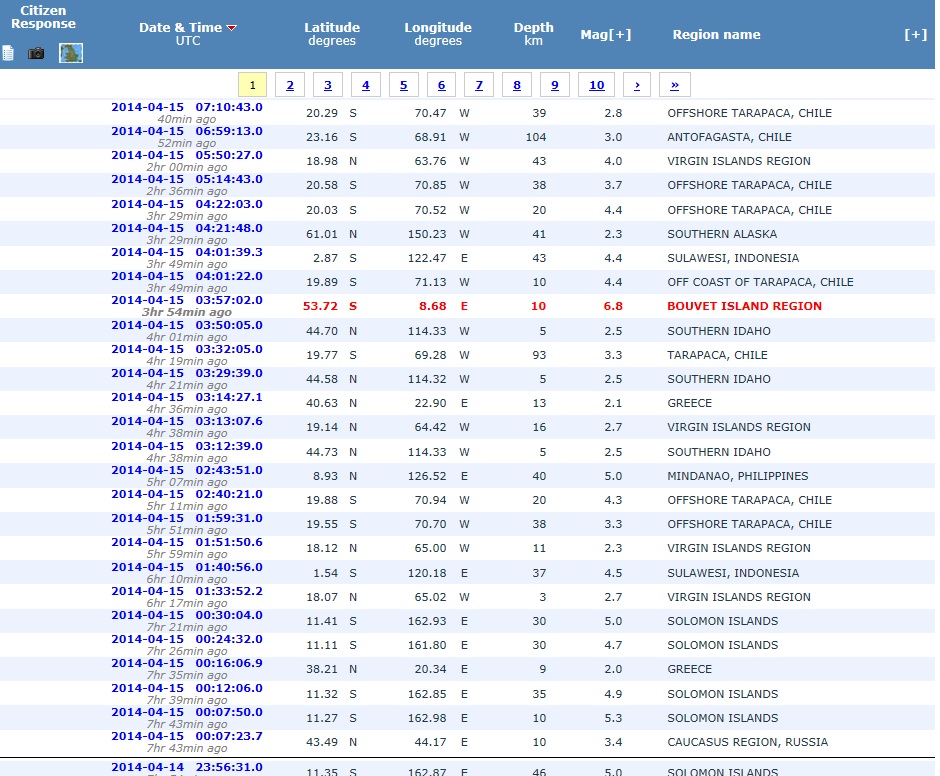
Task: Click OFF COAST OF TARAPACA, CHILE text
Action: [x=761, y=282]
